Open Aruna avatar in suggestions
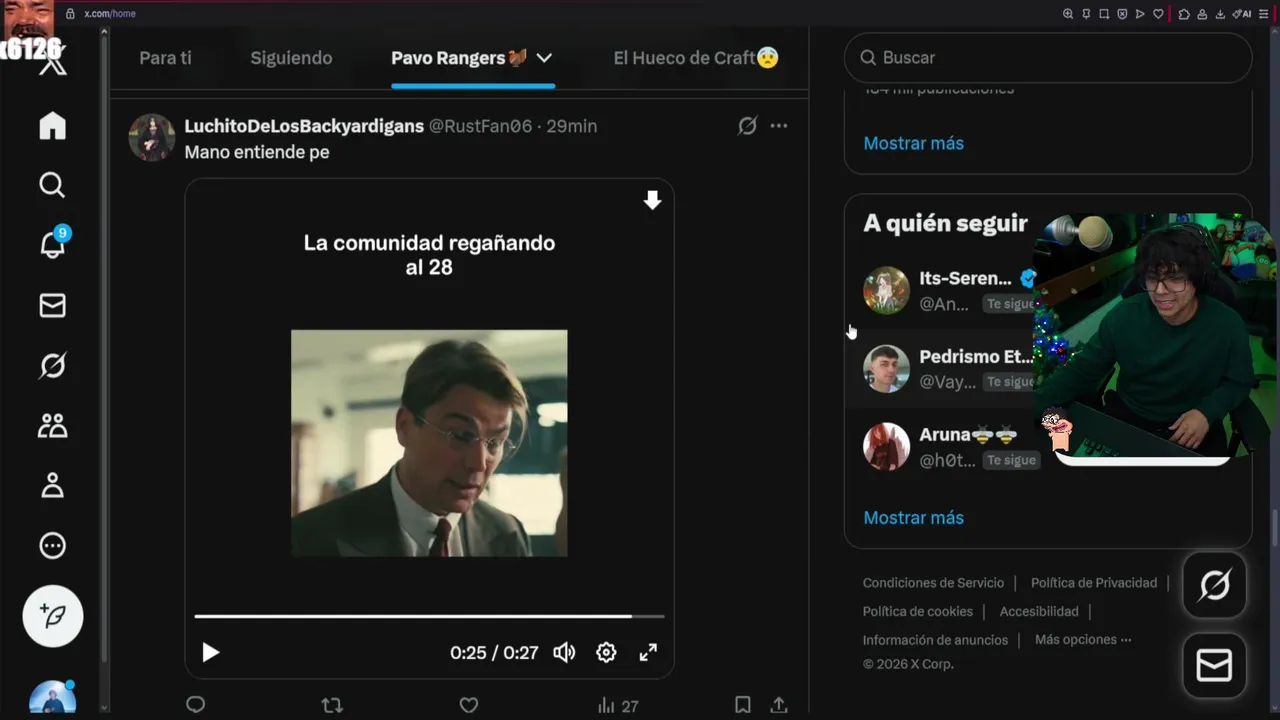Viewport: 1280px width, 720px height. (x=886, y=447)
